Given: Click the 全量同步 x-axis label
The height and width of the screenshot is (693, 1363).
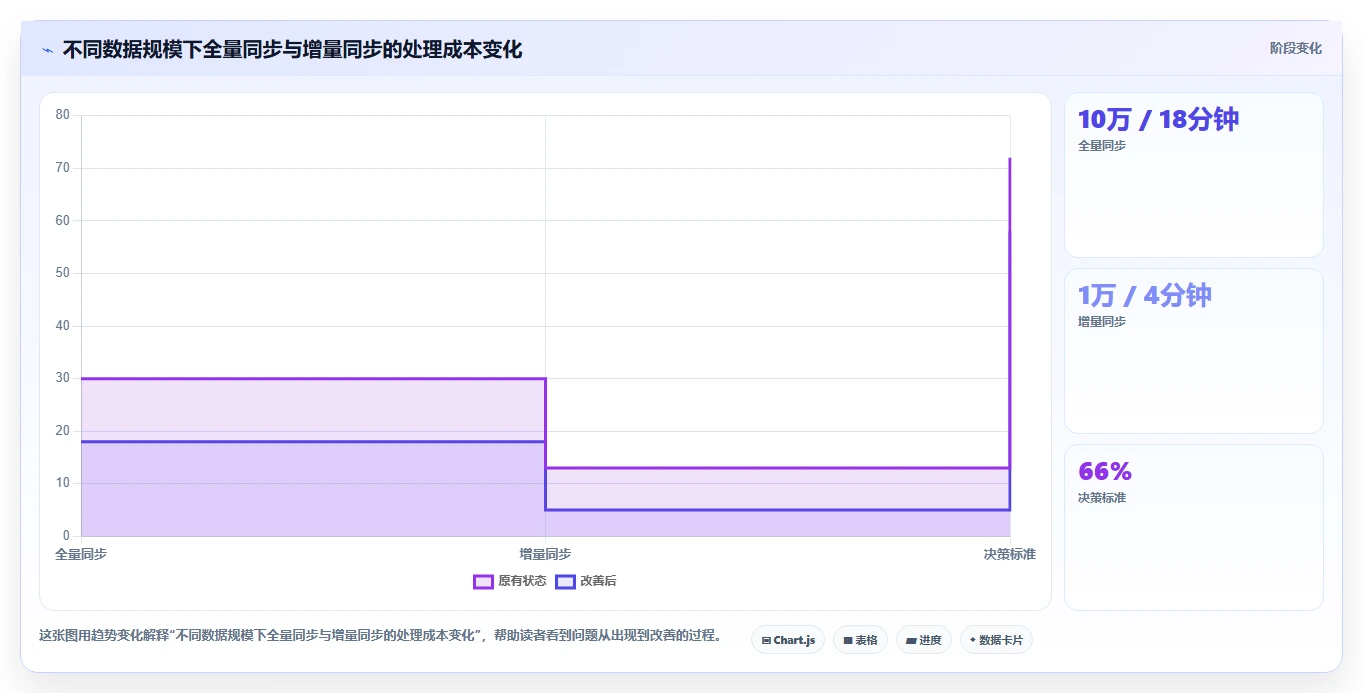Looking at the screenshot, I should click(x=81, y=554).
